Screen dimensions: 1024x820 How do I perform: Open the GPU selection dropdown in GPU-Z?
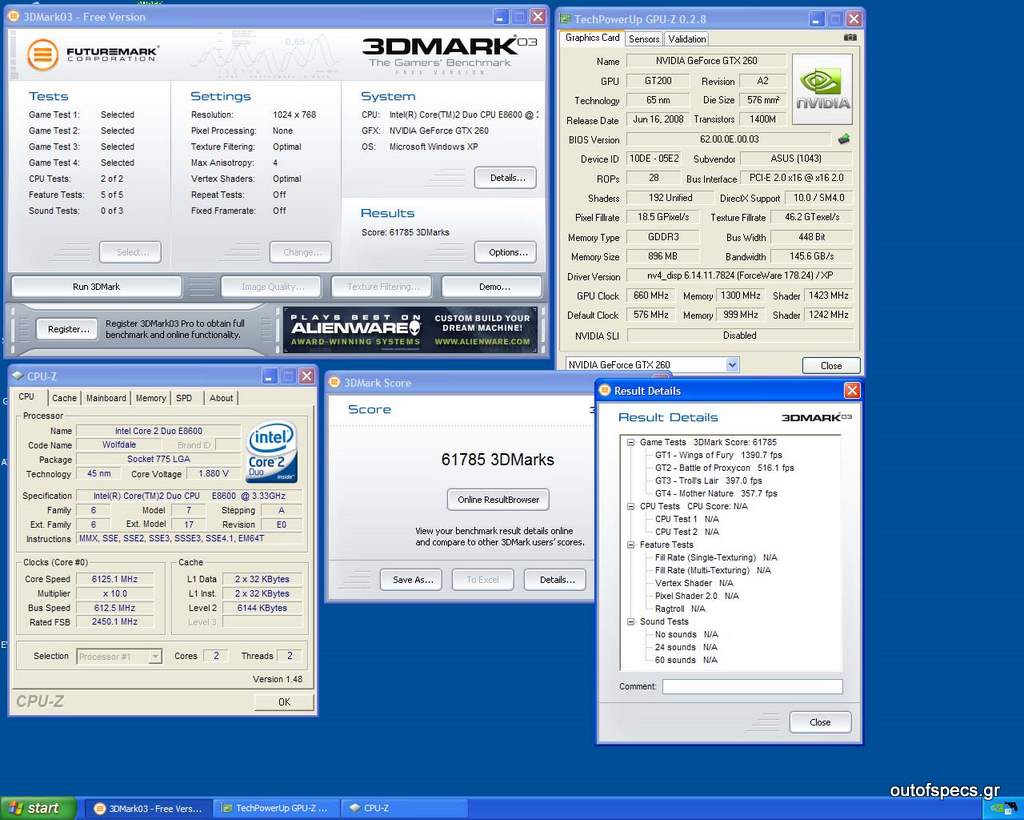tap(732, 365)
